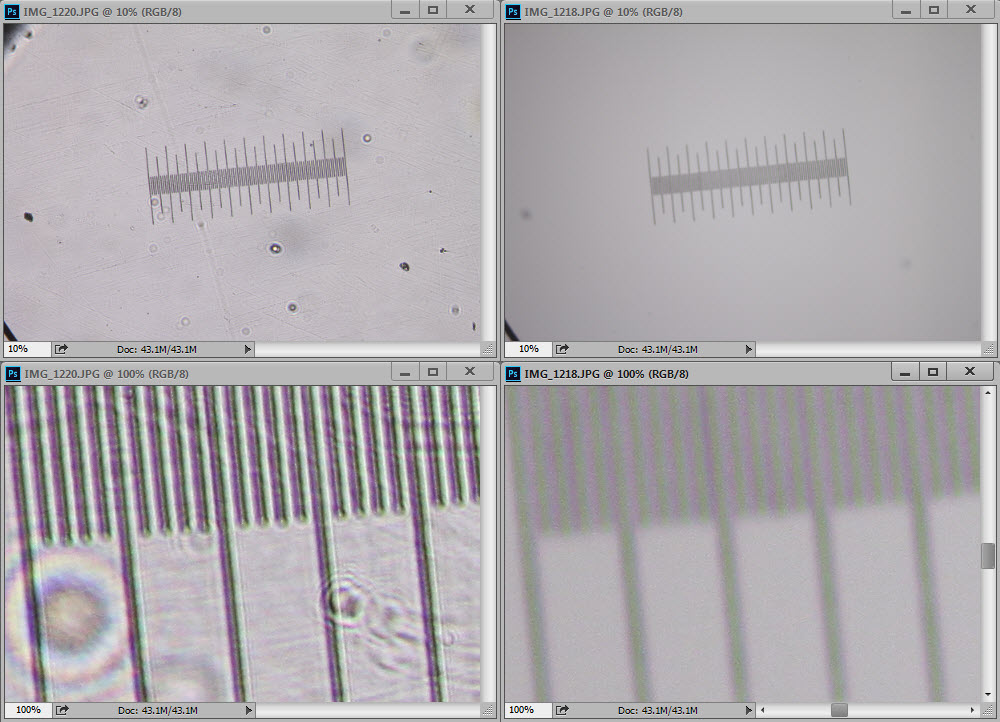Minimize the IMG_1218.JPG @ 10% window
This screenshot has height=722, width=1000.
click(x=906, y=10)
